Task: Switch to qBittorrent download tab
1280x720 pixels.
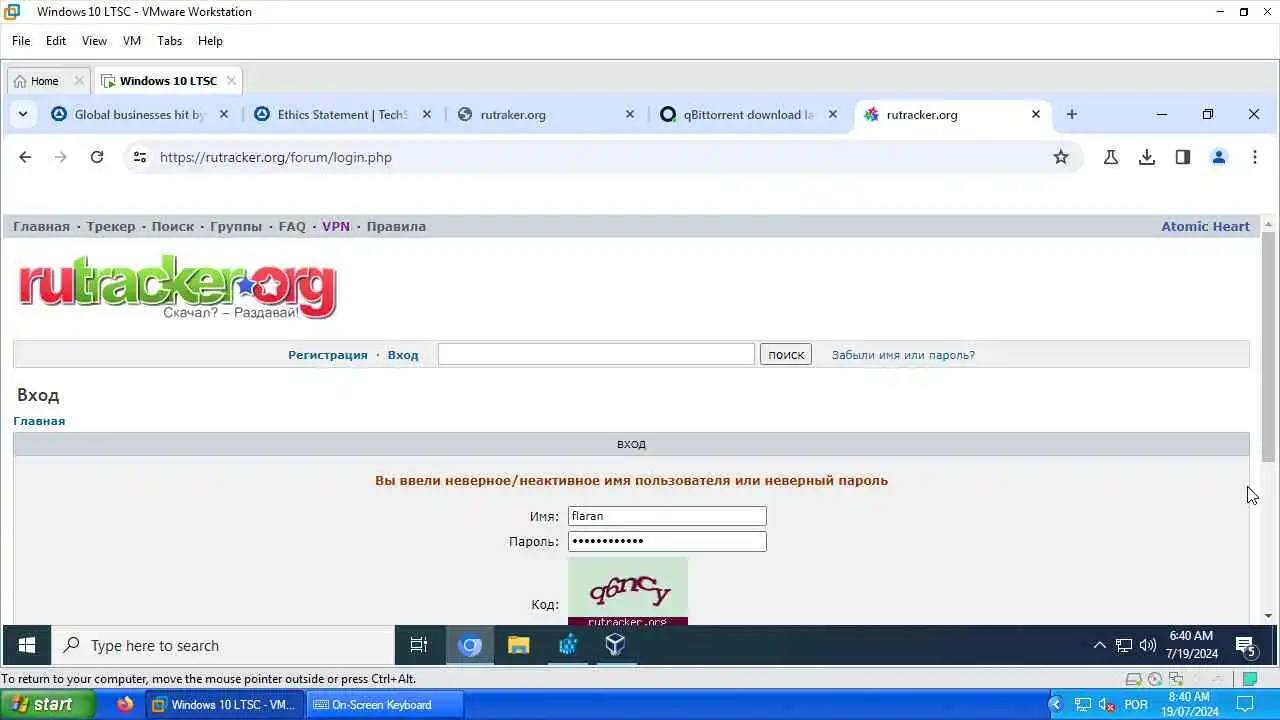Action: [748, 114]
